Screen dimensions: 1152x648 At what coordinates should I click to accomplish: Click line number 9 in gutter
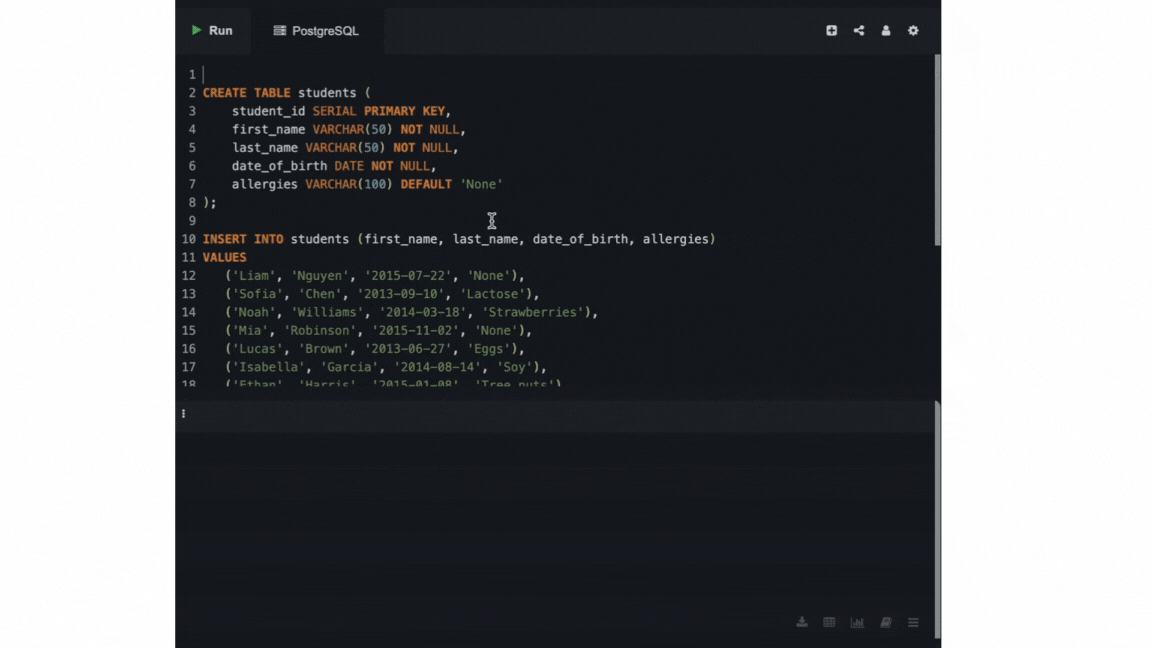point(192,221)
